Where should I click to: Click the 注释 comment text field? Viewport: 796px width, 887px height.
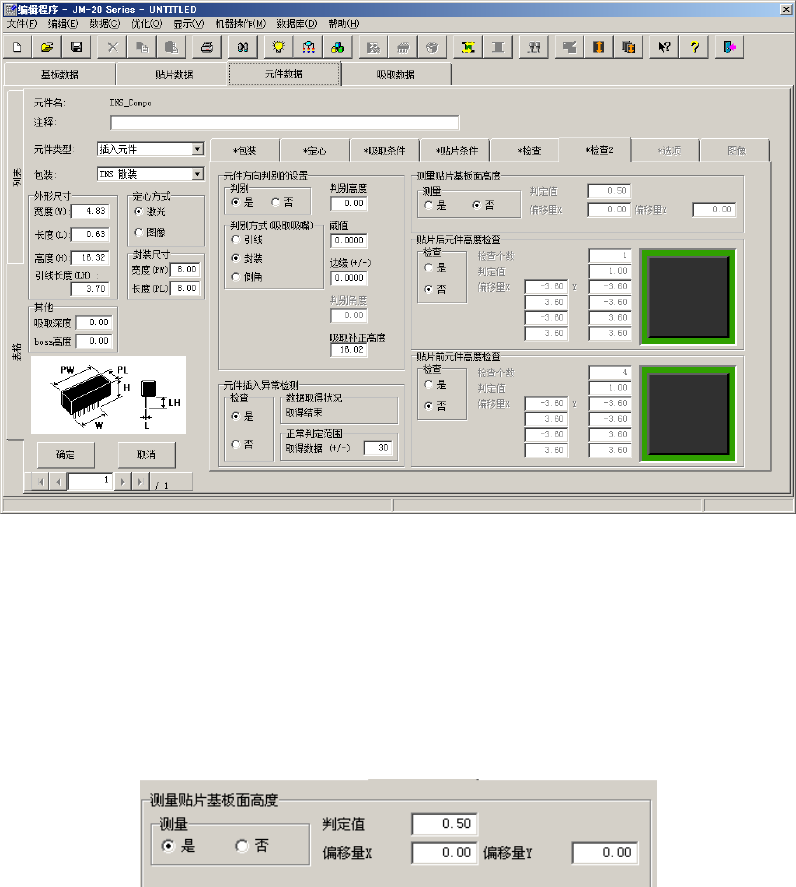285,123
